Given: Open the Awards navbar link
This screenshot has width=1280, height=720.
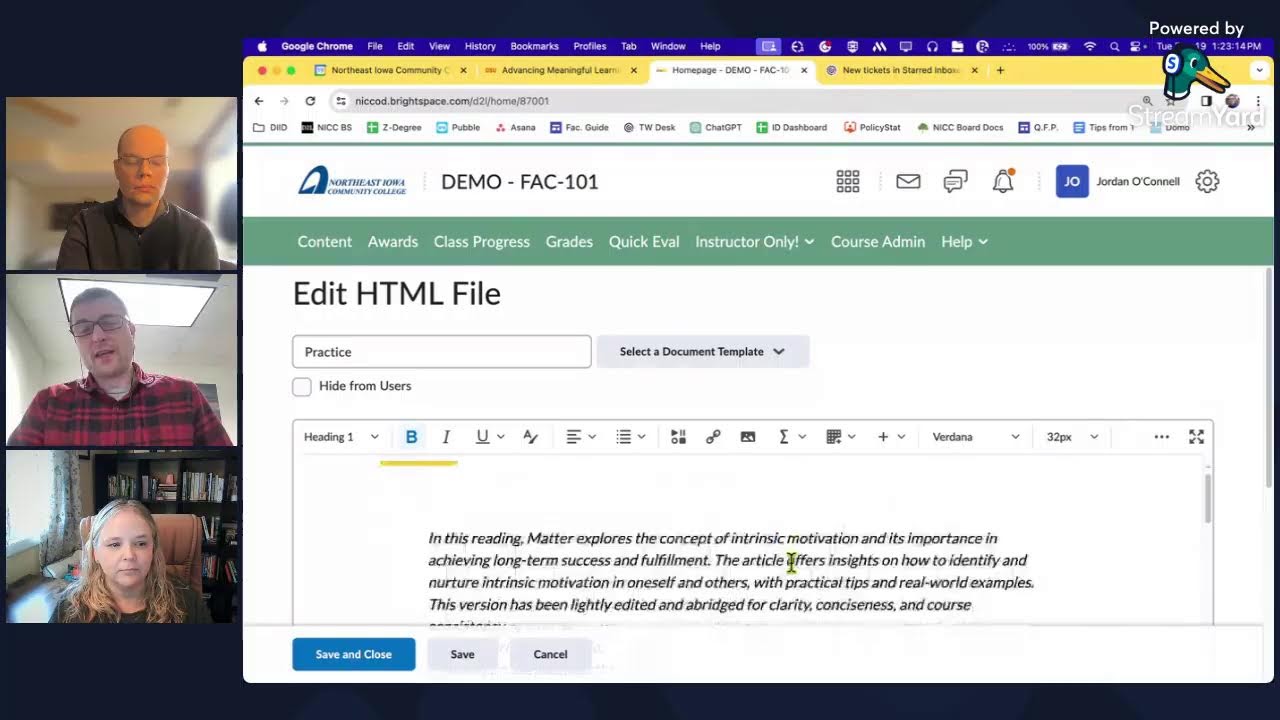Looking at the screenshot, I should [393, 242].
